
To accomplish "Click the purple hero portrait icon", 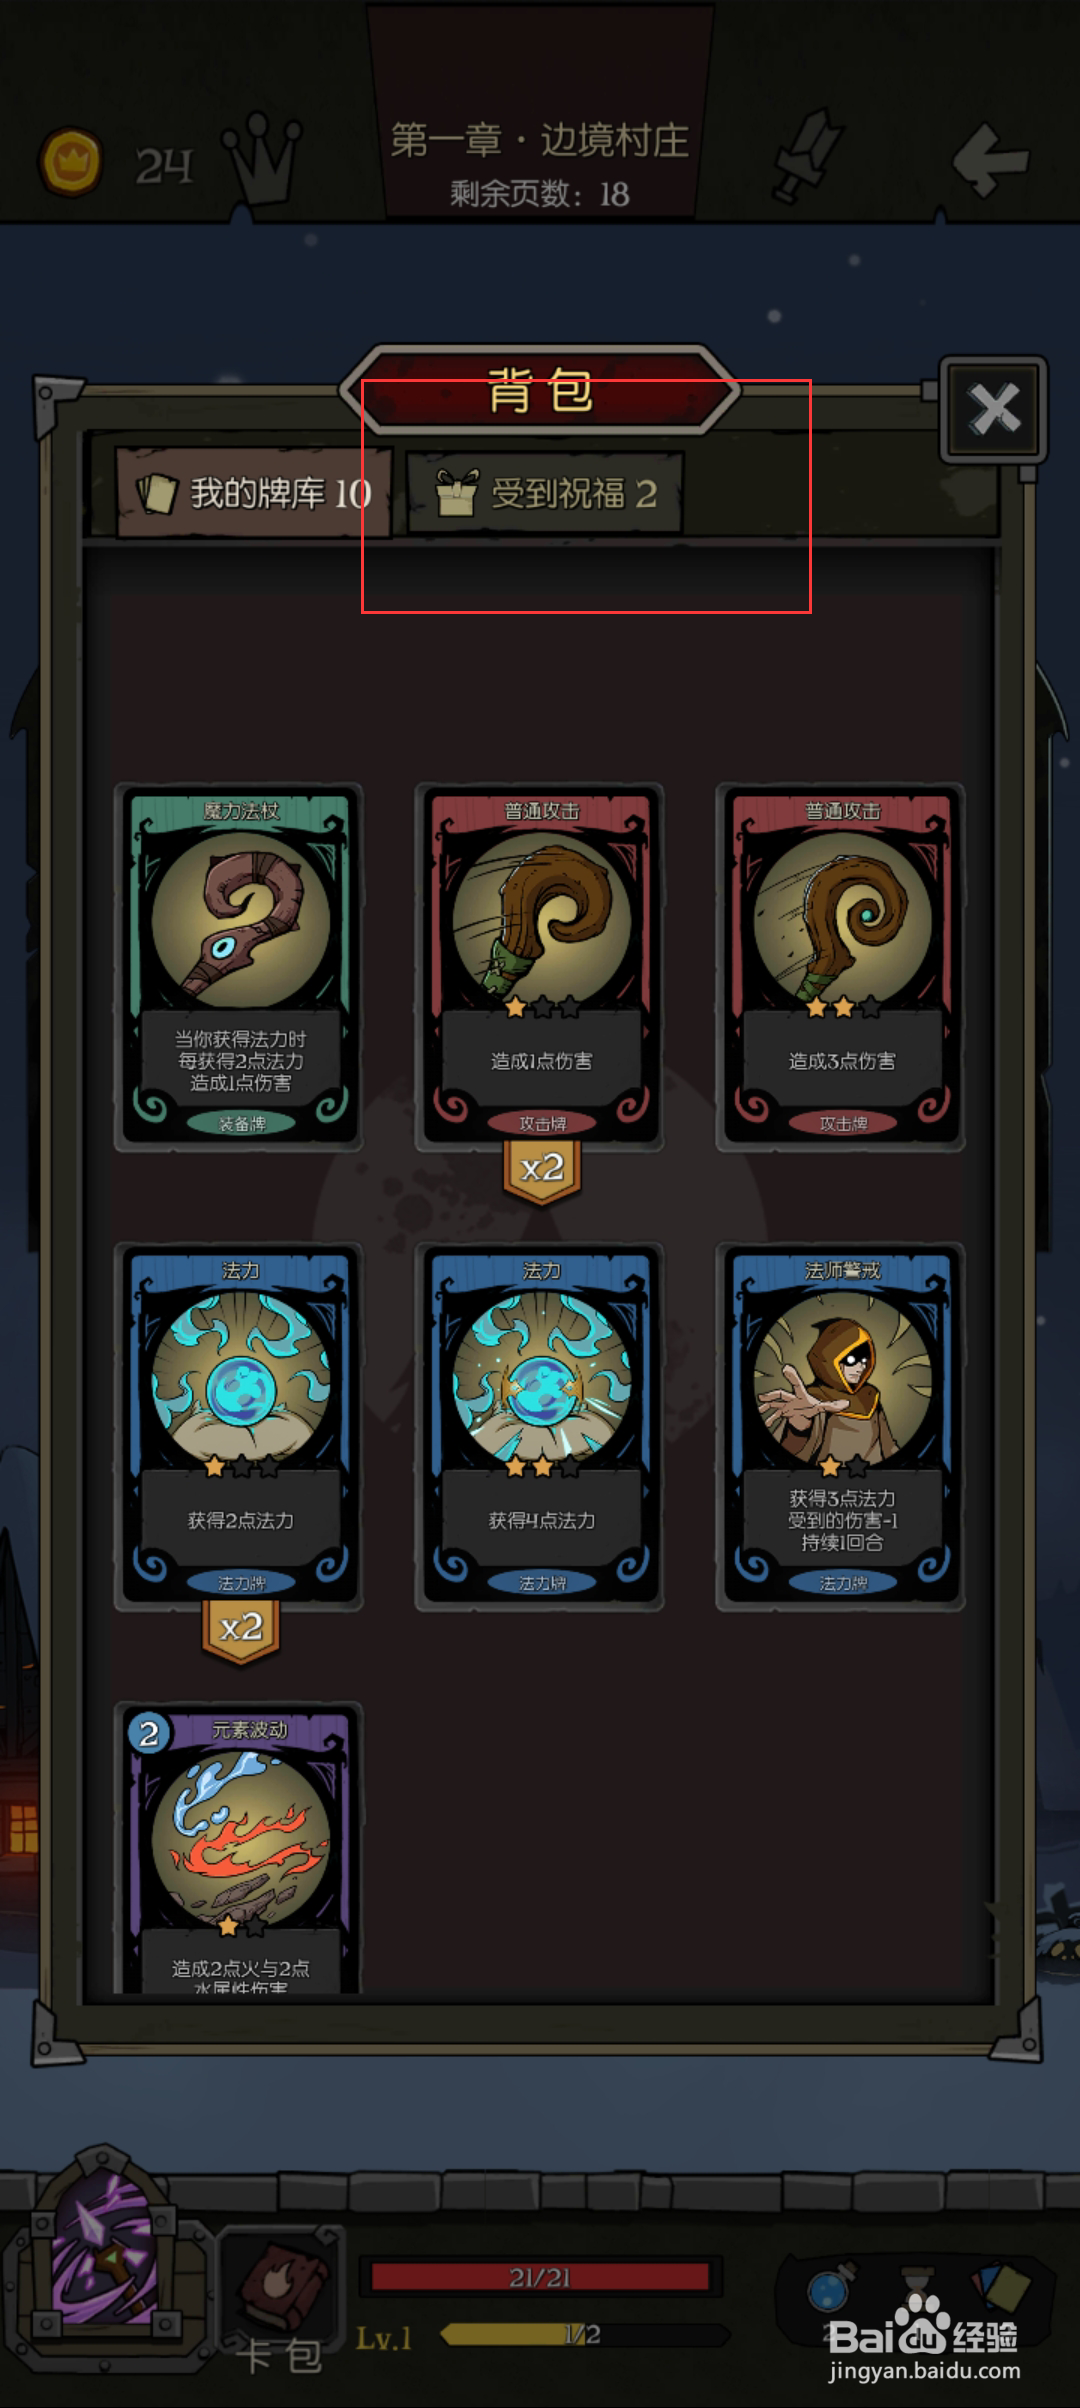I will [104, 2257].
